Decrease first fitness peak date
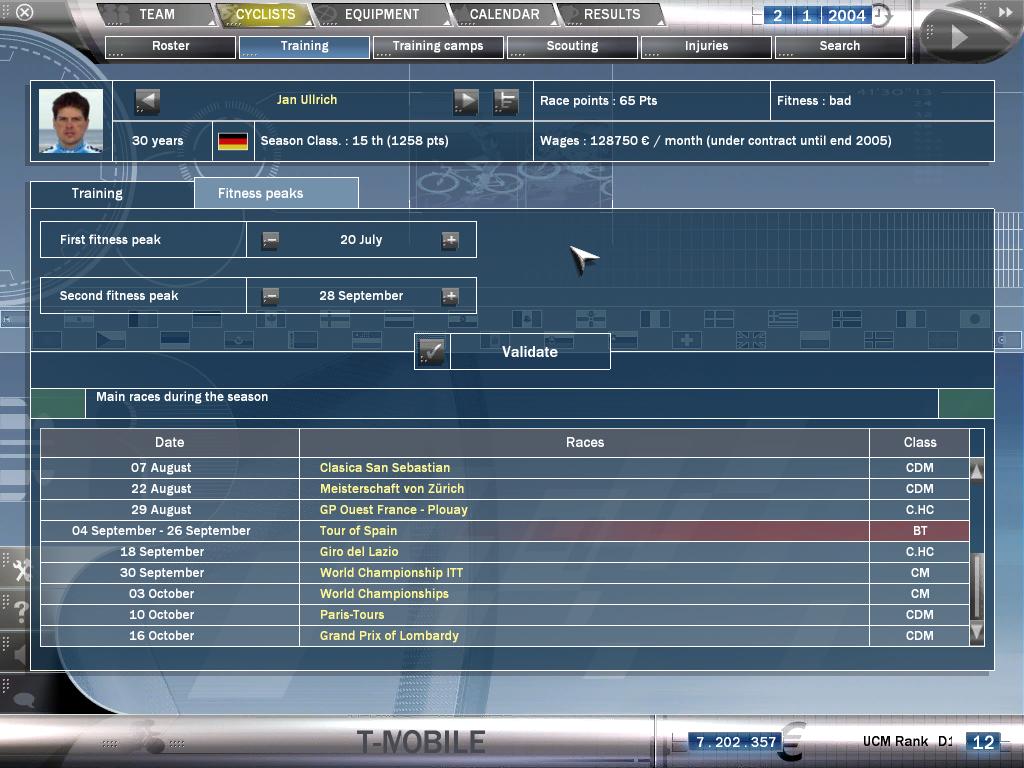 [x=270, y=240]
